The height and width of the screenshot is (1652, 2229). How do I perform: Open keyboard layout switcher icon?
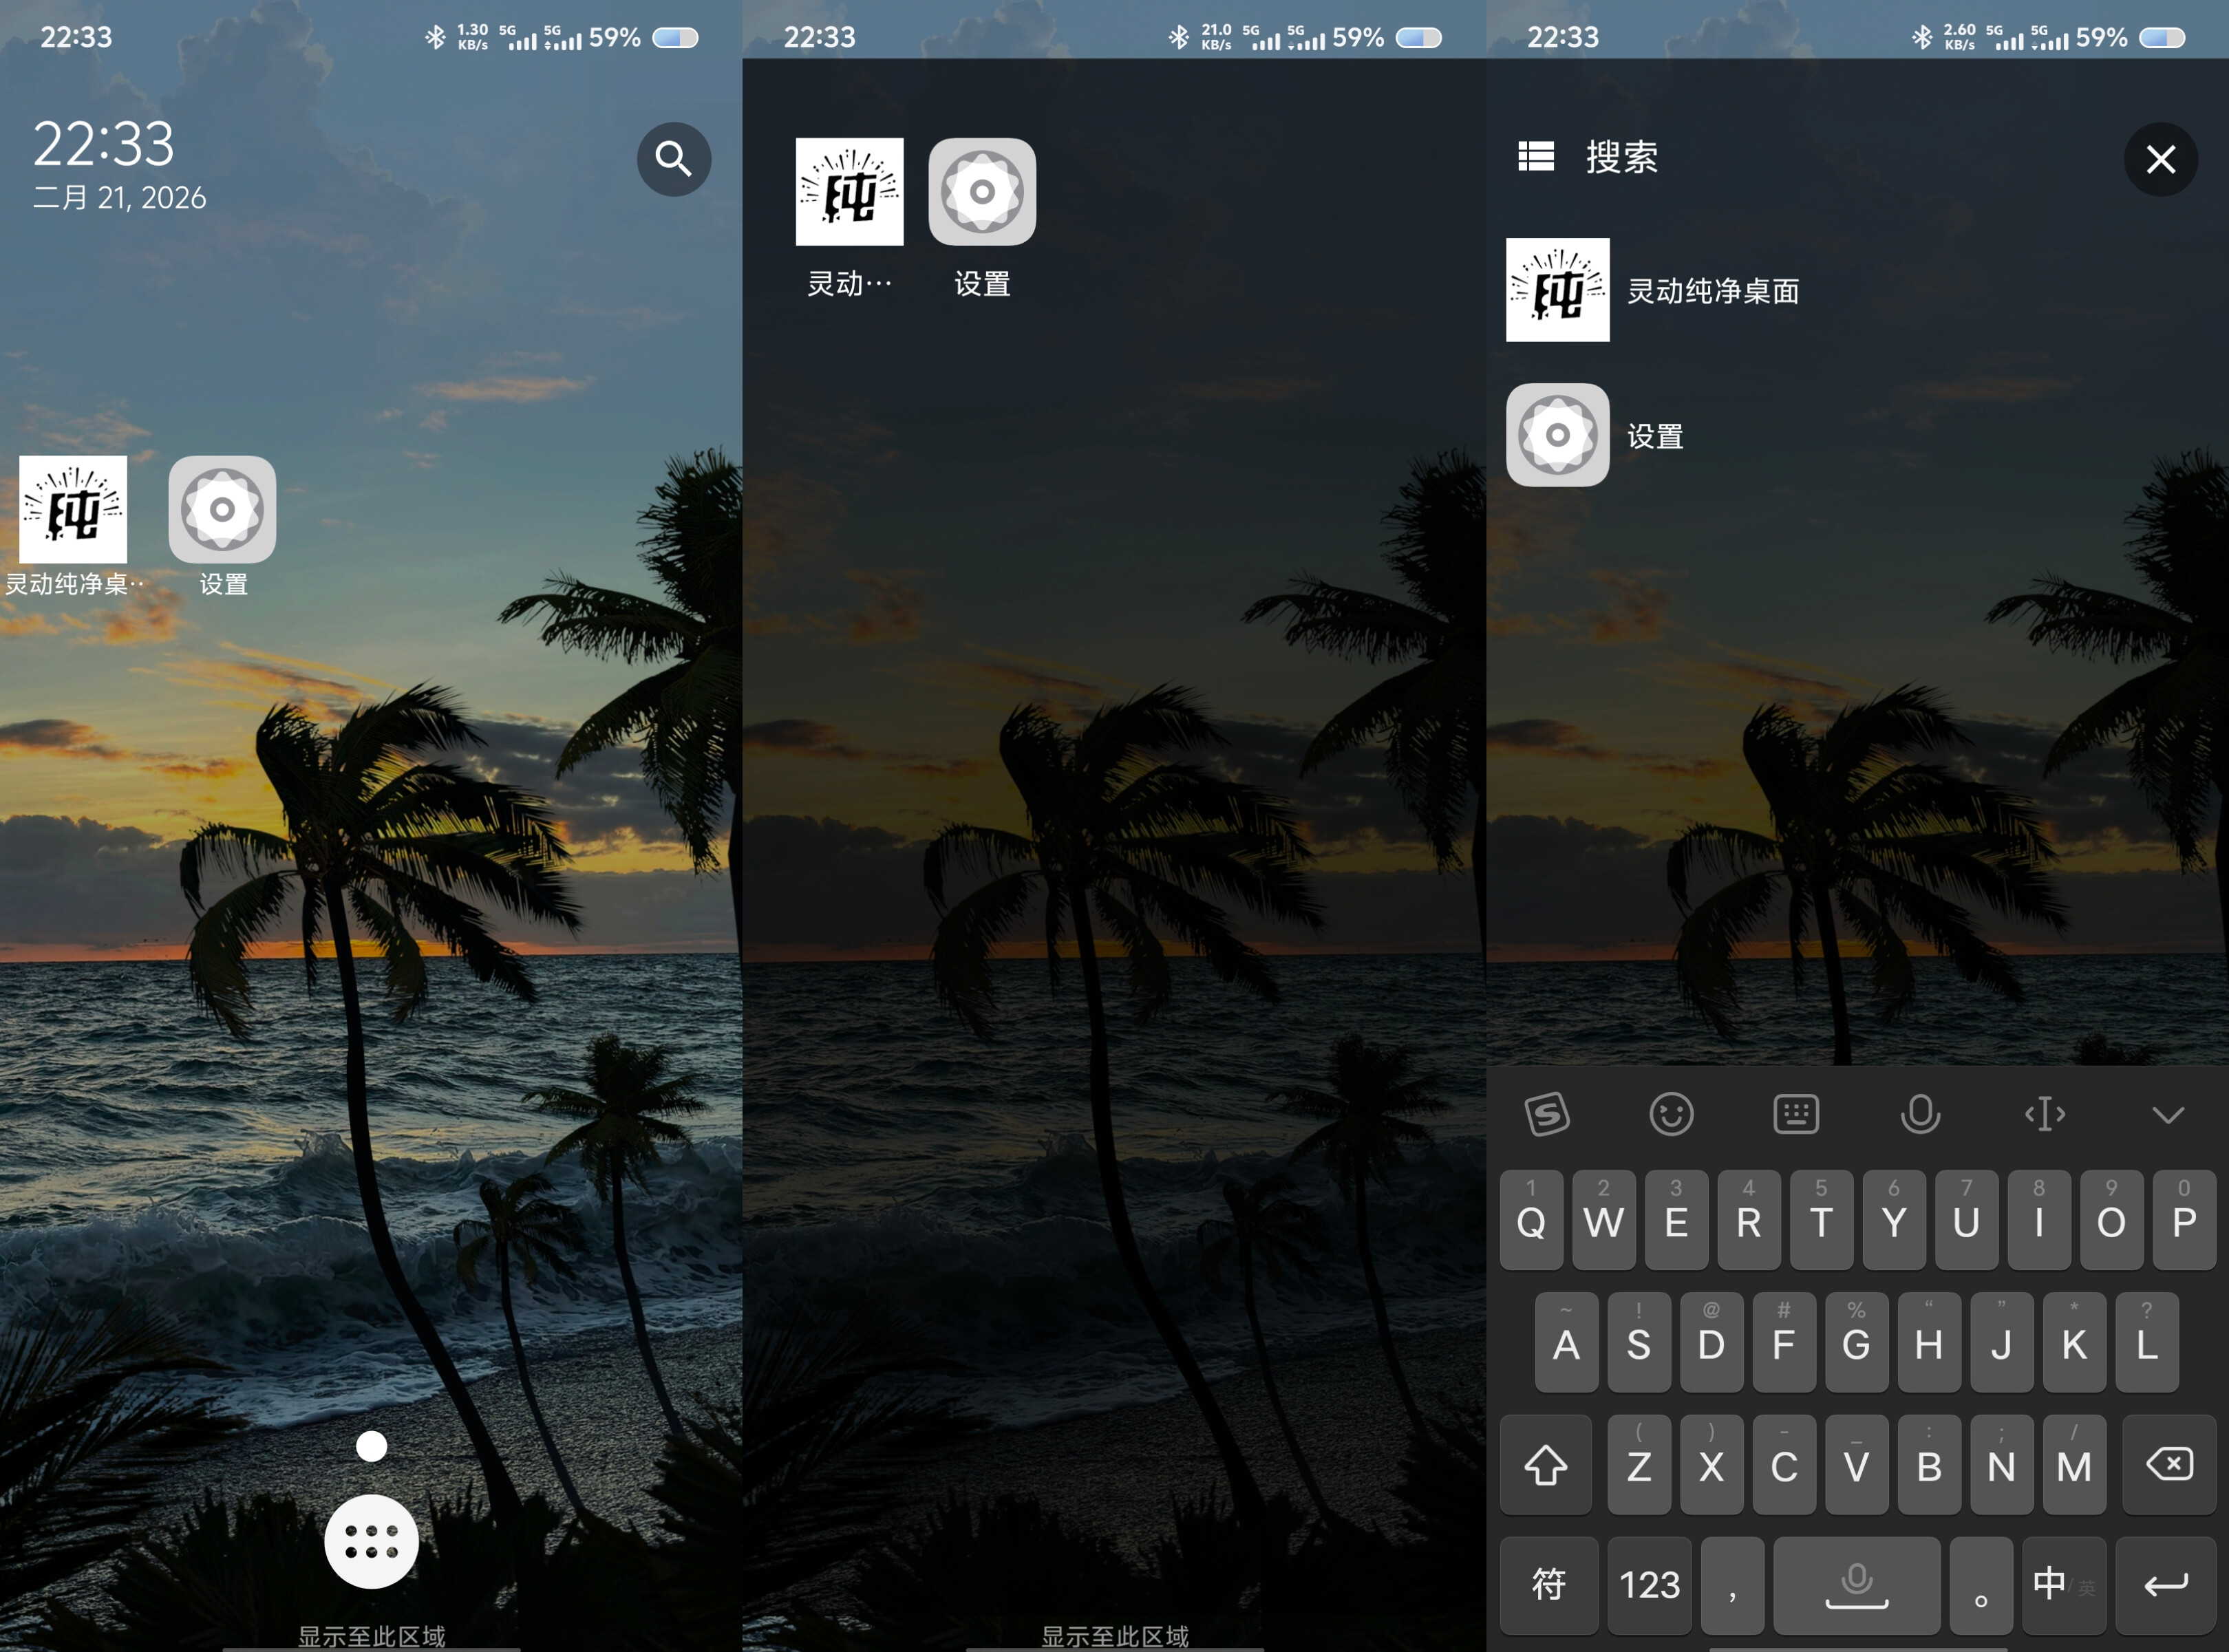(1795, 1113)
